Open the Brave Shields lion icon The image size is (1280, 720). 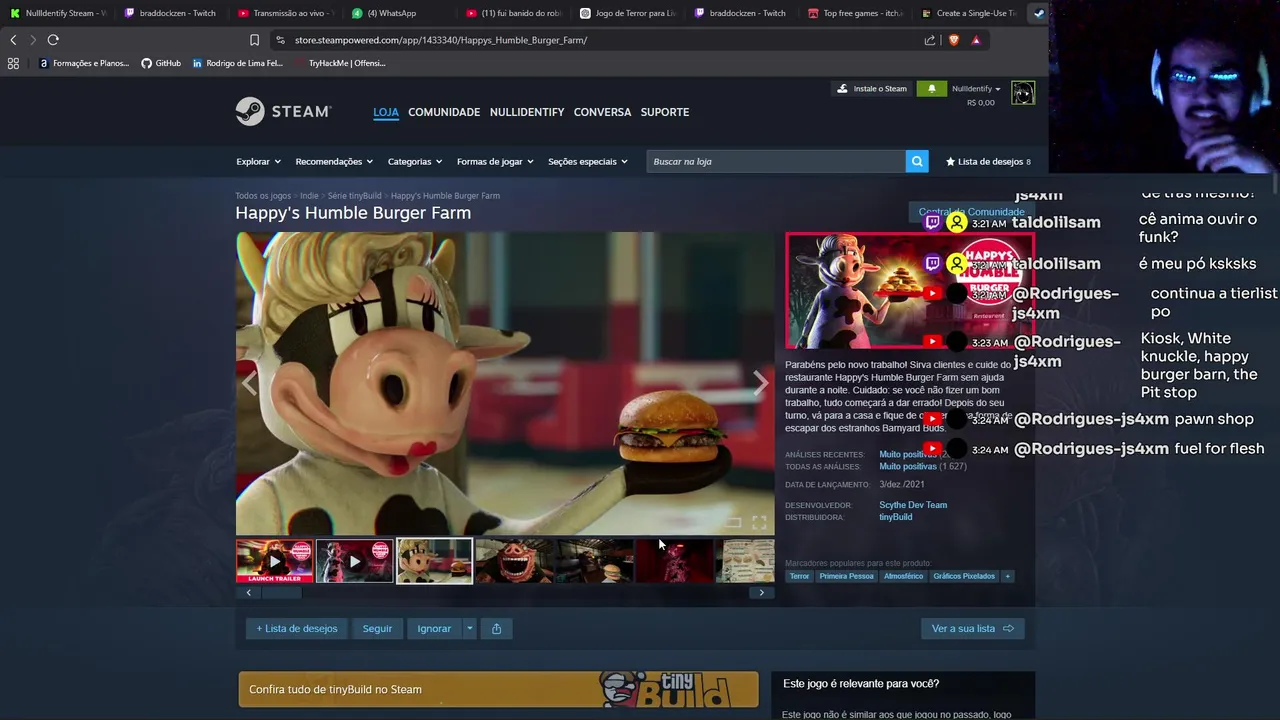(953, 40)
